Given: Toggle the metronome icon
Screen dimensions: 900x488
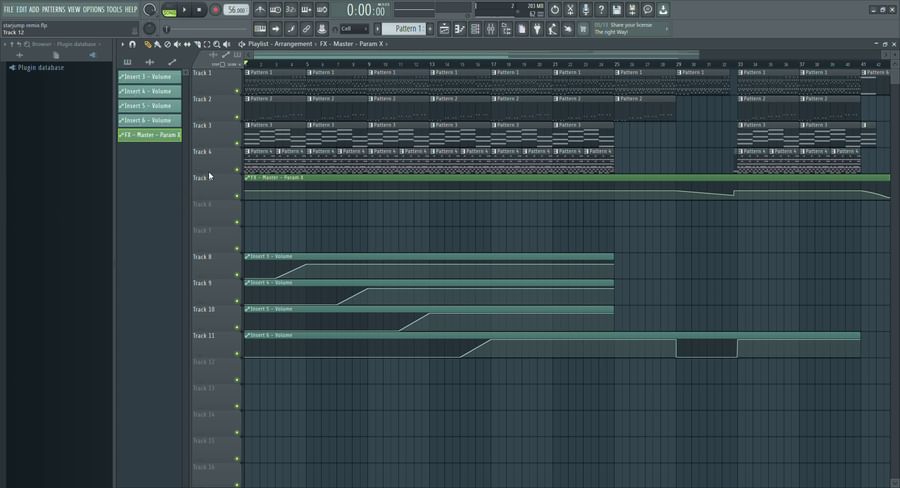Looking at the screenshot, I should [x=260, y=10].
